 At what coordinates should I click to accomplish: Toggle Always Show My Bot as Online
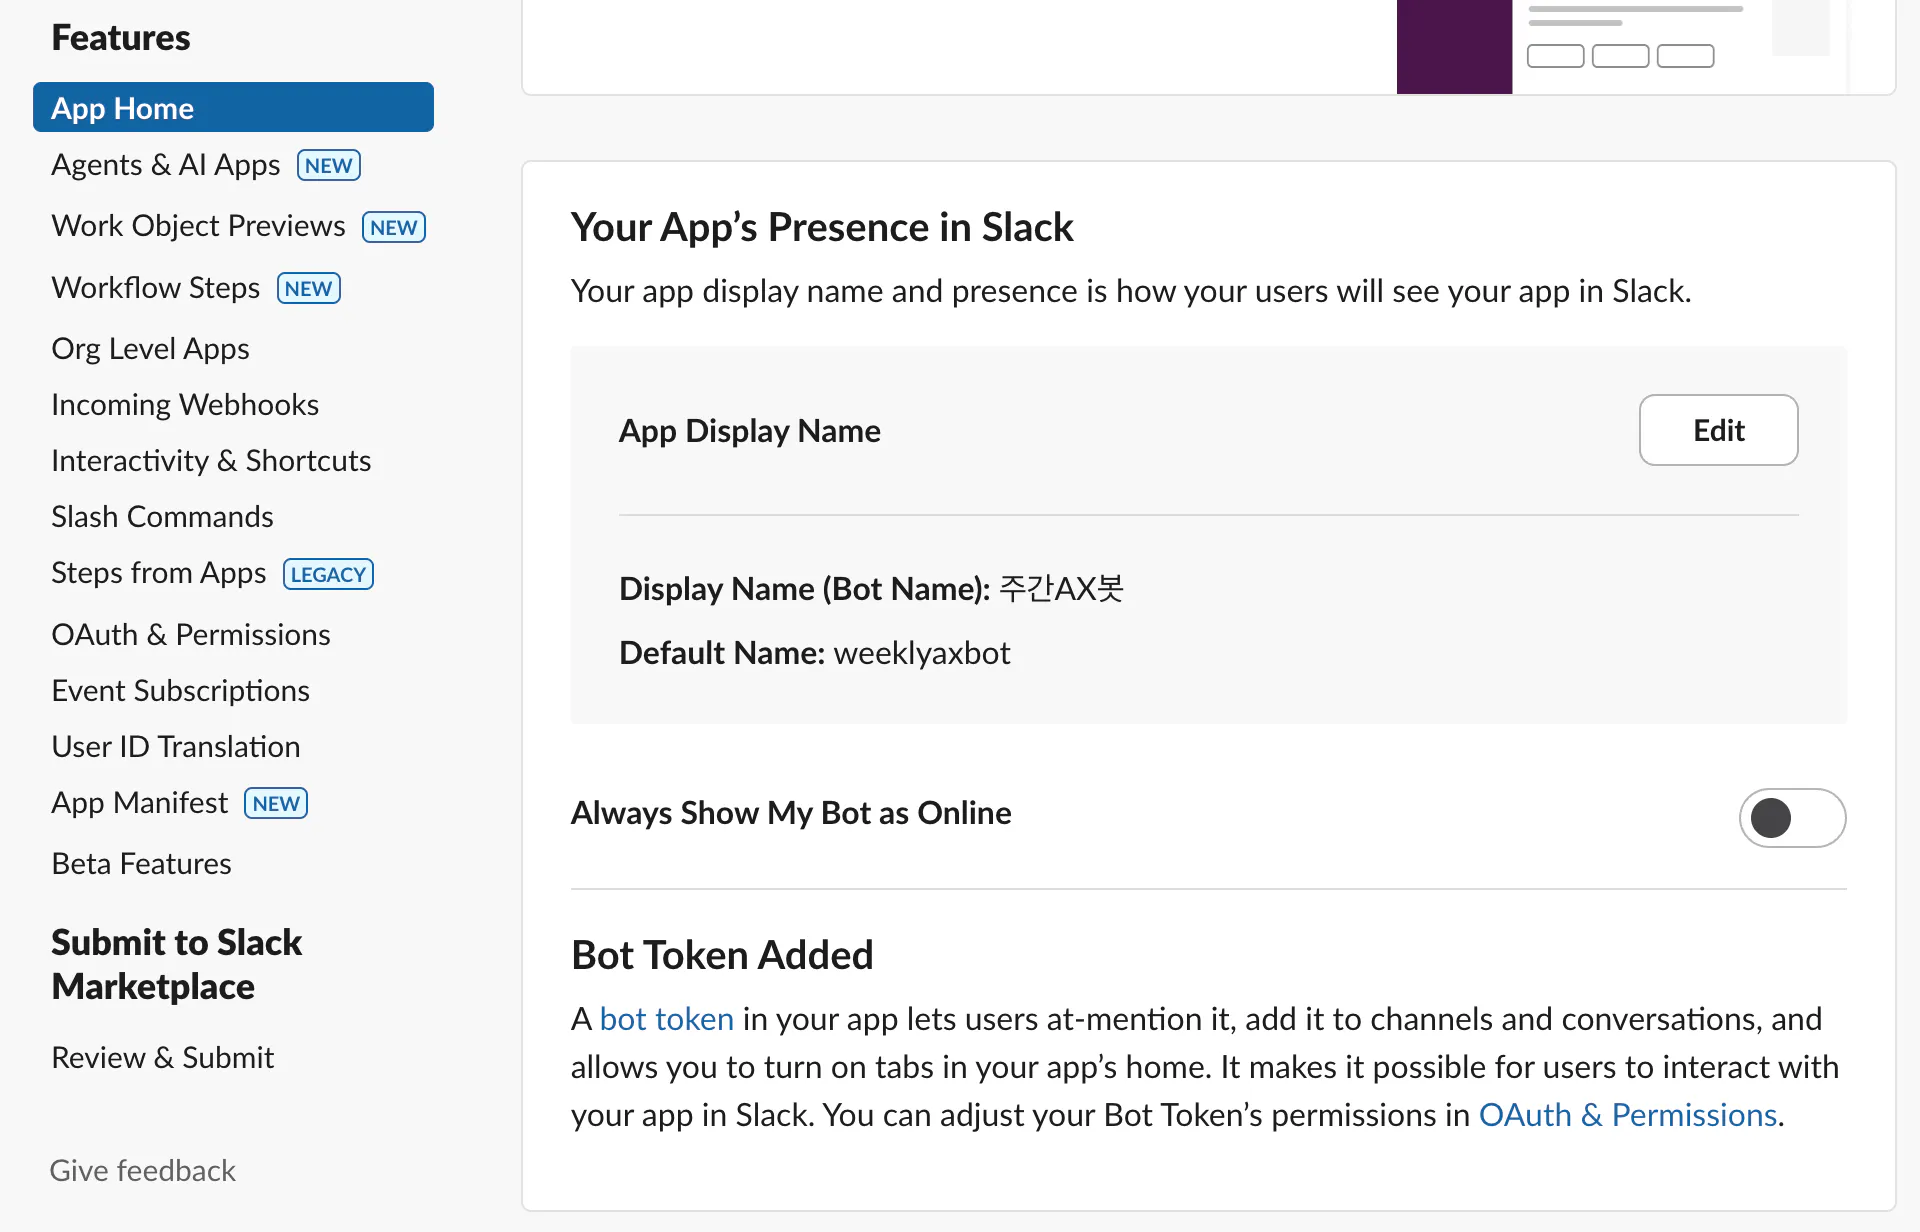pyautogui.click(x=1792, y=818)
